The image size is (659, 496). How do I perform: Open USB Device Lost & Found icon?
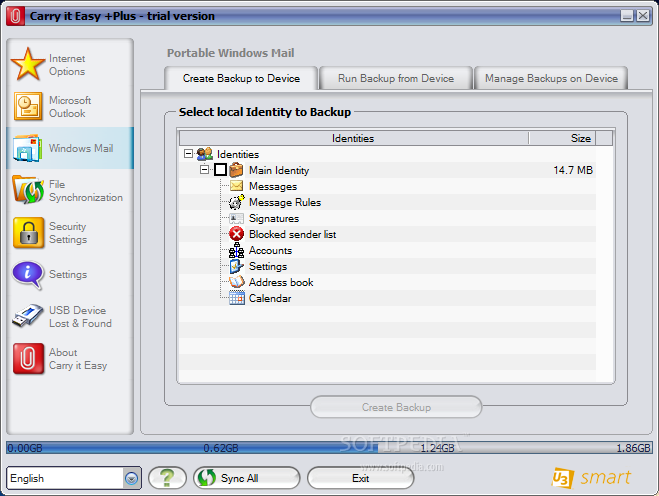(28, 316)
